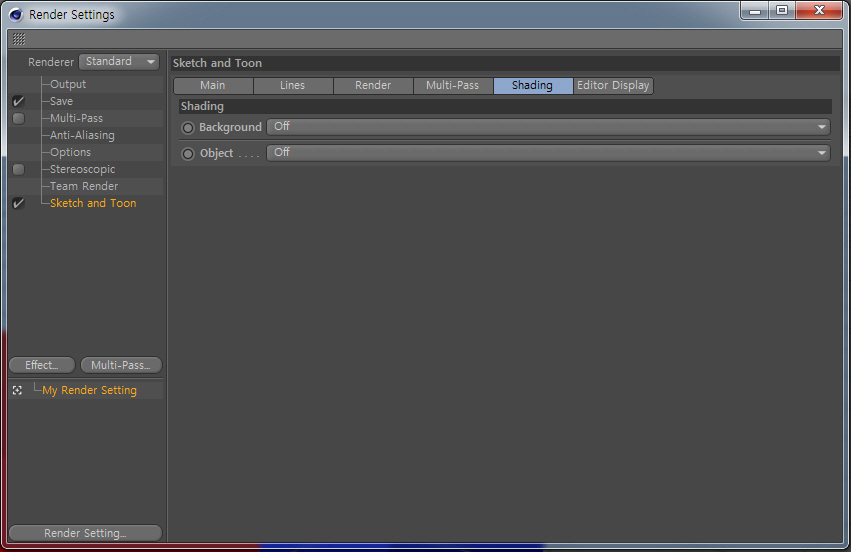851x552 pixels.
Task: Select Anti-Aliasing in the settings list
Action: (x=82, y=135)
